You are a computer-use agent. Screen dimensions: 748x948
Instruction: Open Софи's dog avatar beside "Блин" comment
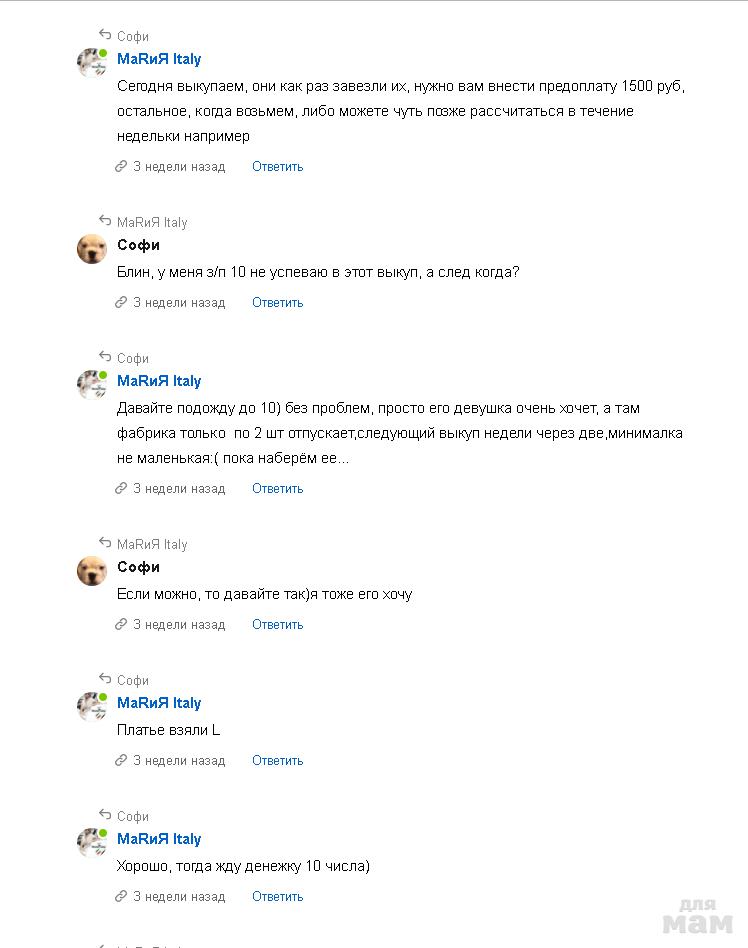tap(92, 249)
